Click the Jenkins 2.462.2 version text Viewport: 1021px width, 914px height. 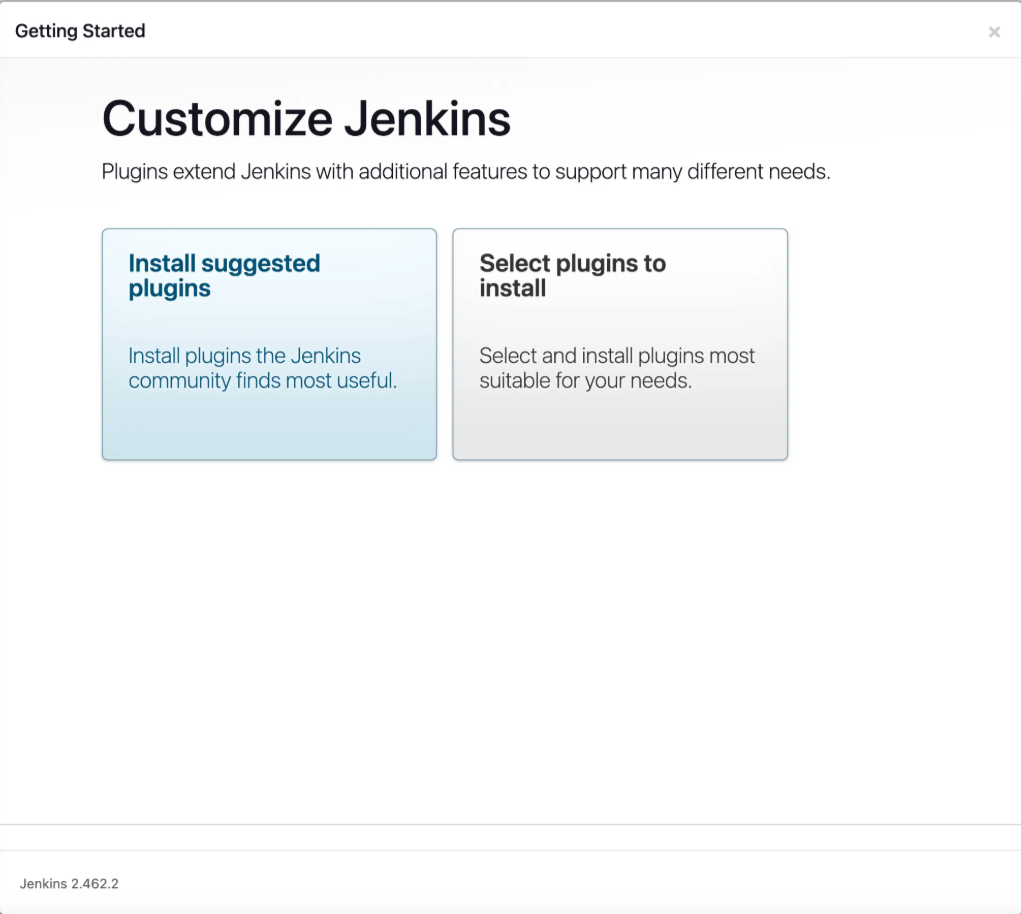point(69,883)
